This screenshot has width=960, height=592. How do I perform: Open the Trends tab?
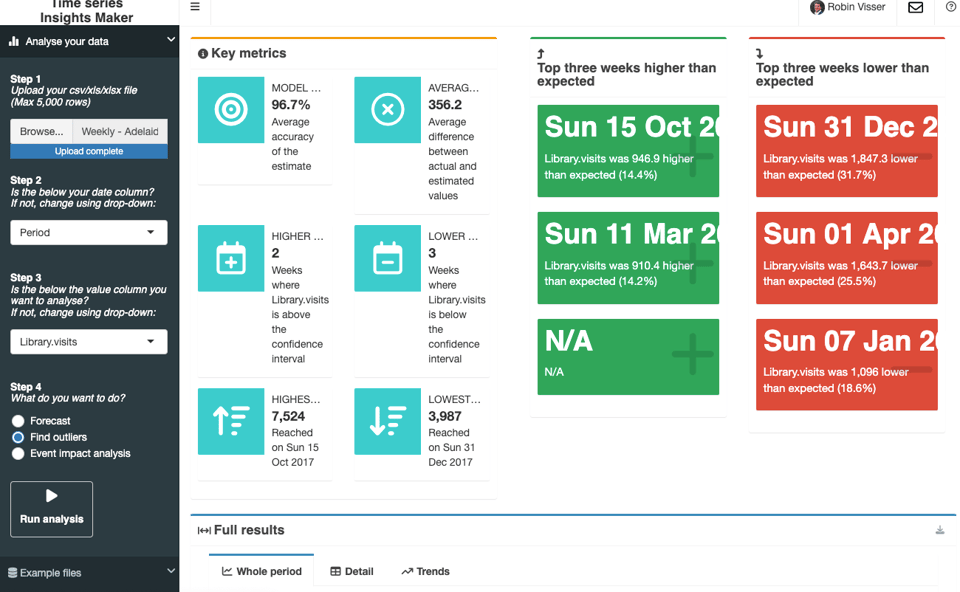[x=426, y=571]
